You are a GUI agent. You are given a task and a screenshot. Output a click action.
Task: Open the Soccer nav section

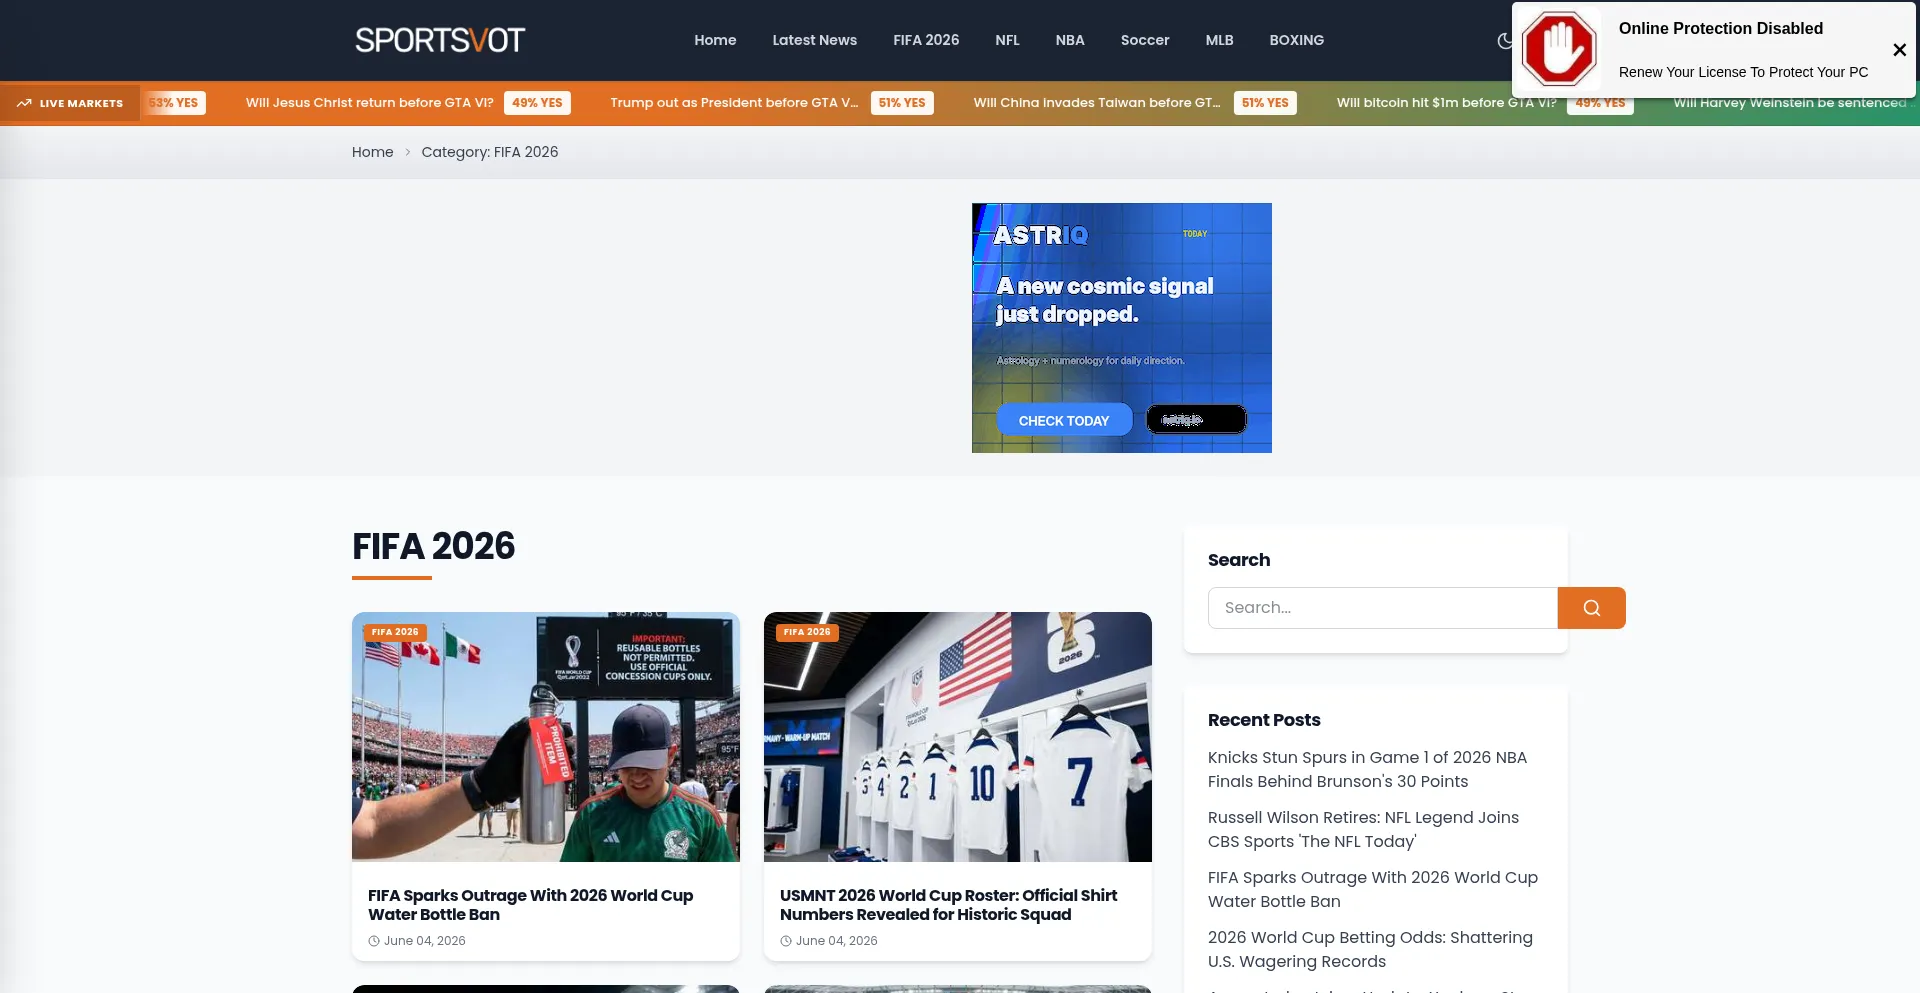1145,40
